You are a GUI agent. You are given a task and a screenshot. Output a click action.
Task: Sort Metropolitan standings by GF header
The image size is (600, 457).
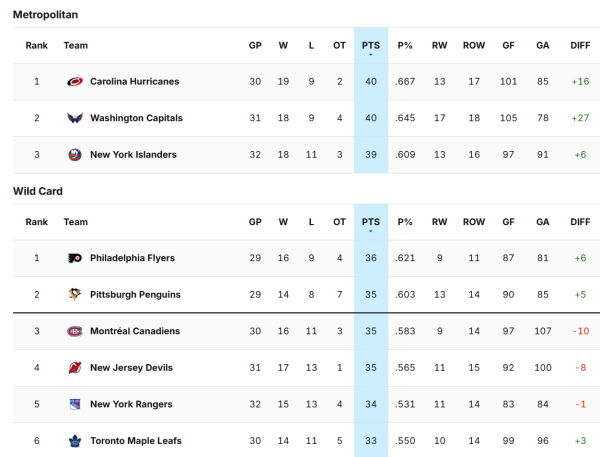(508, 45)
